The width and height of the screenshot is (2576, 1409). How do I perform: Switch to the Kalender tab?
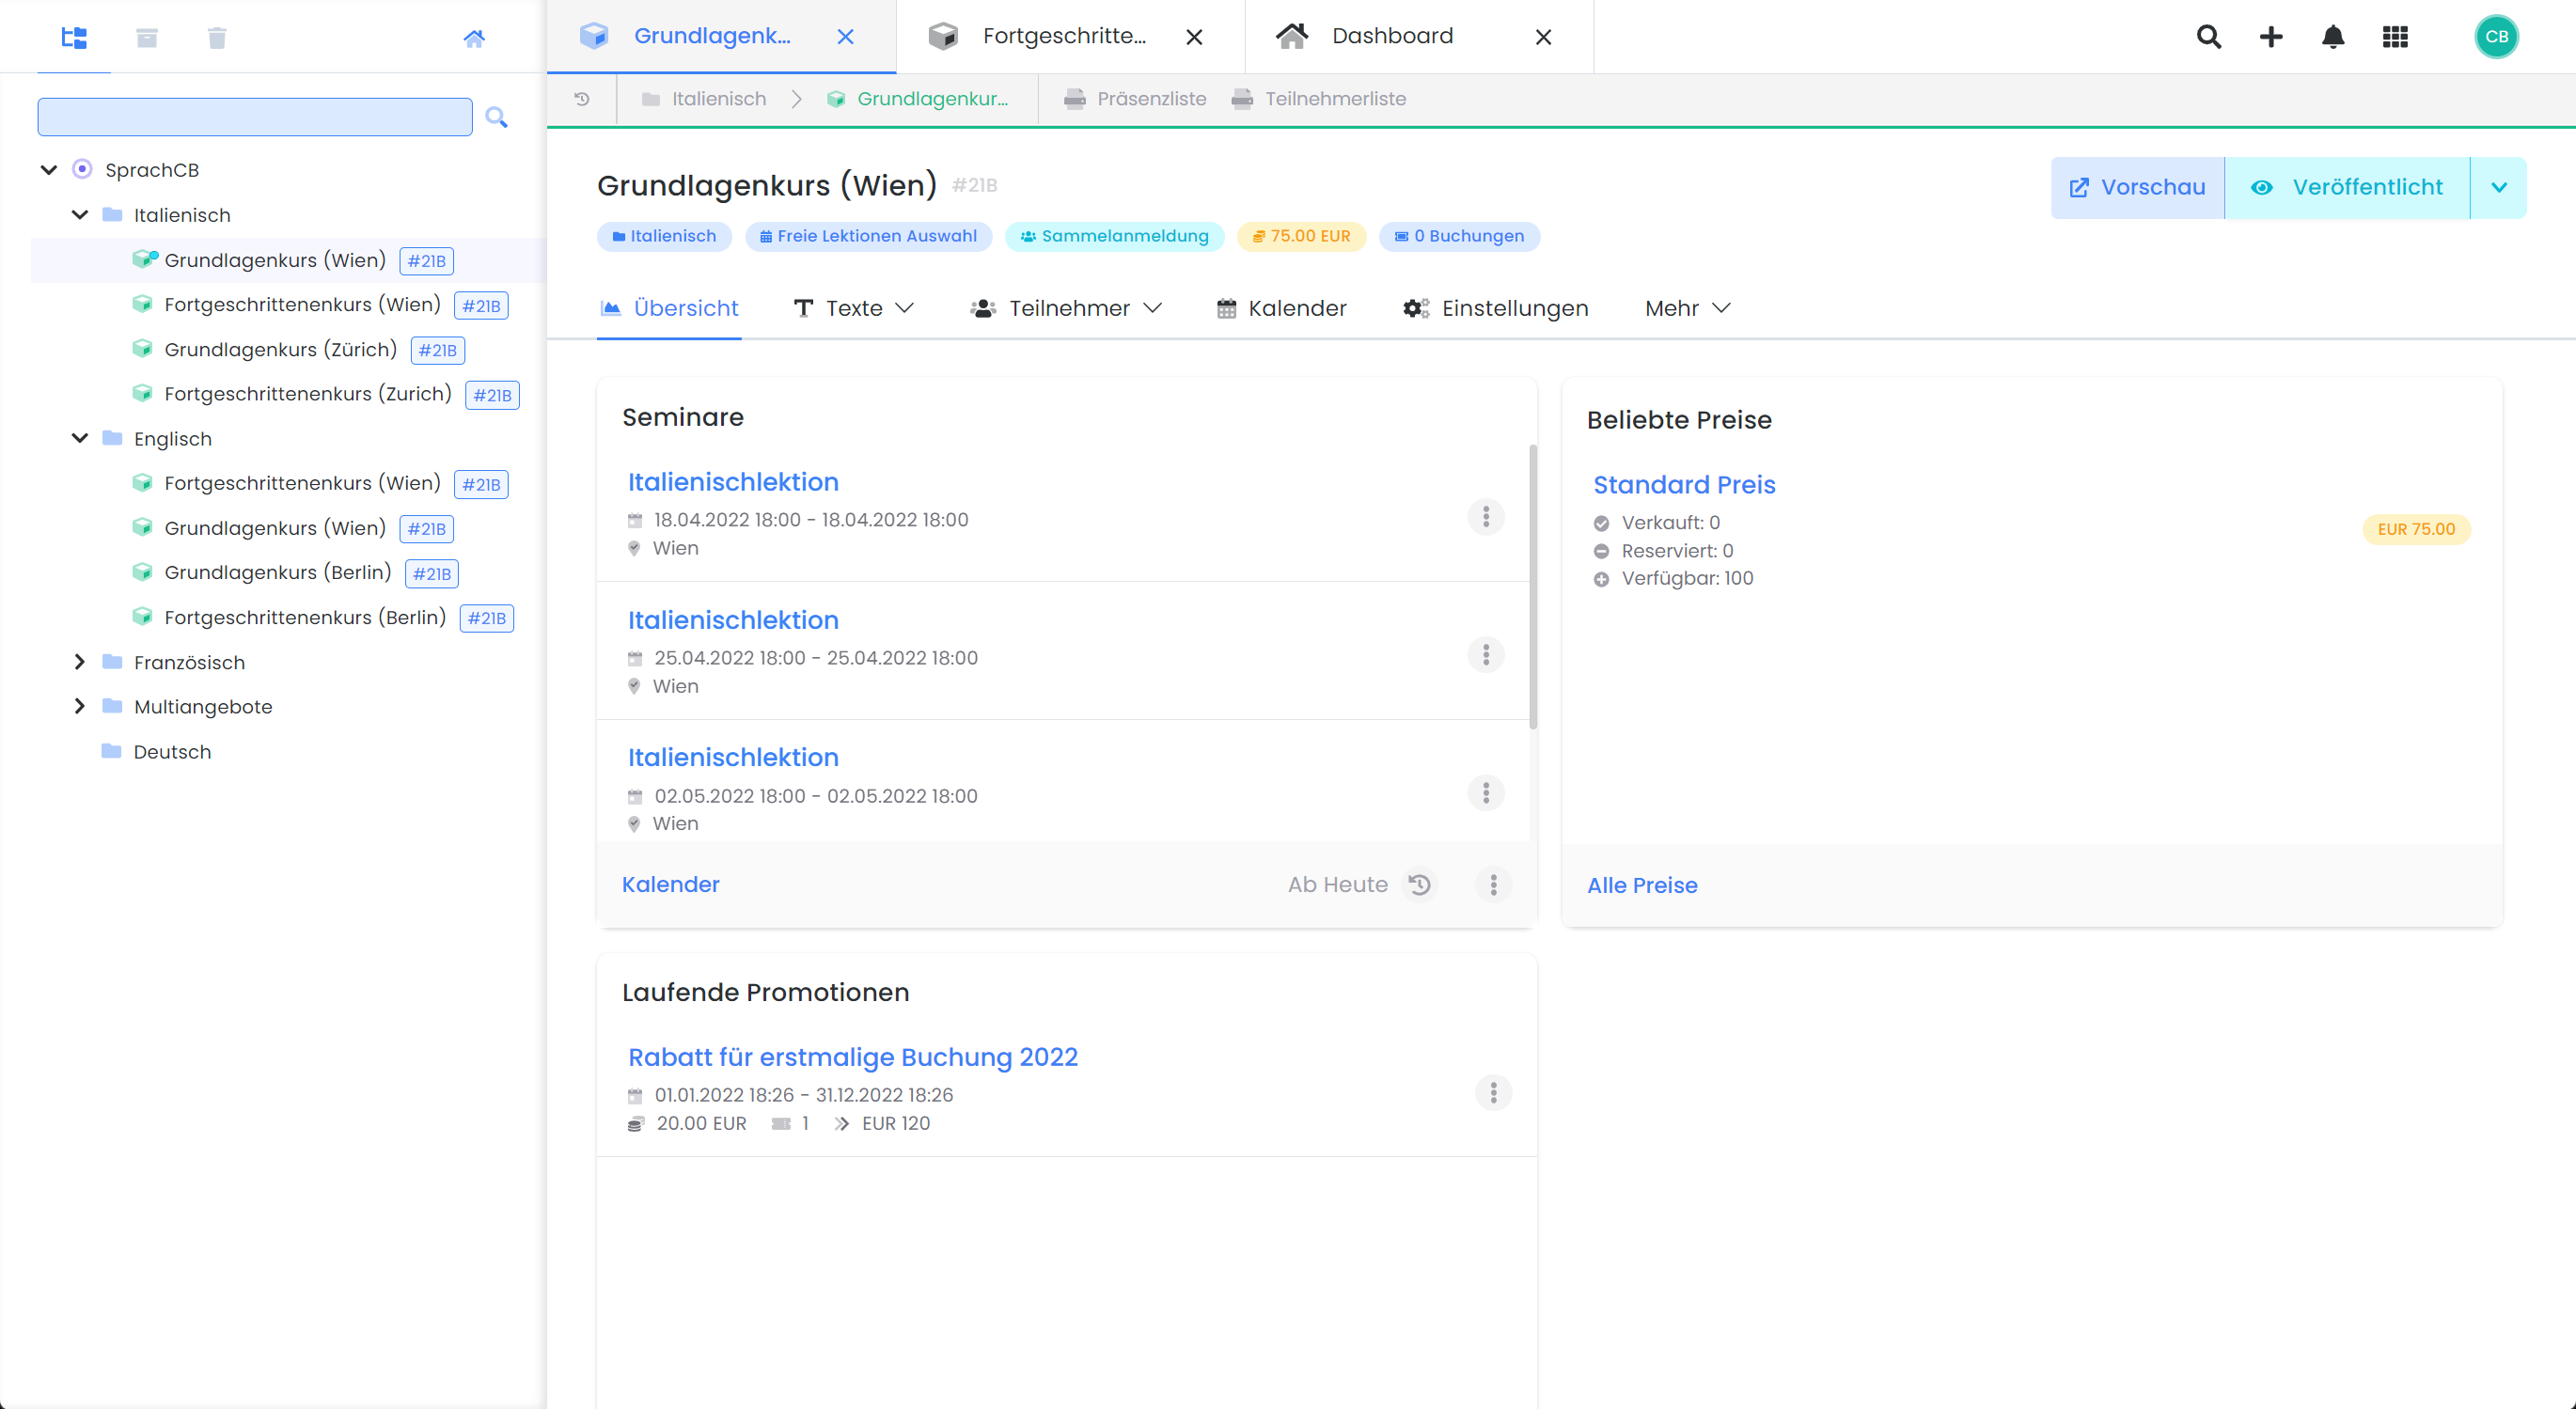1281,308
